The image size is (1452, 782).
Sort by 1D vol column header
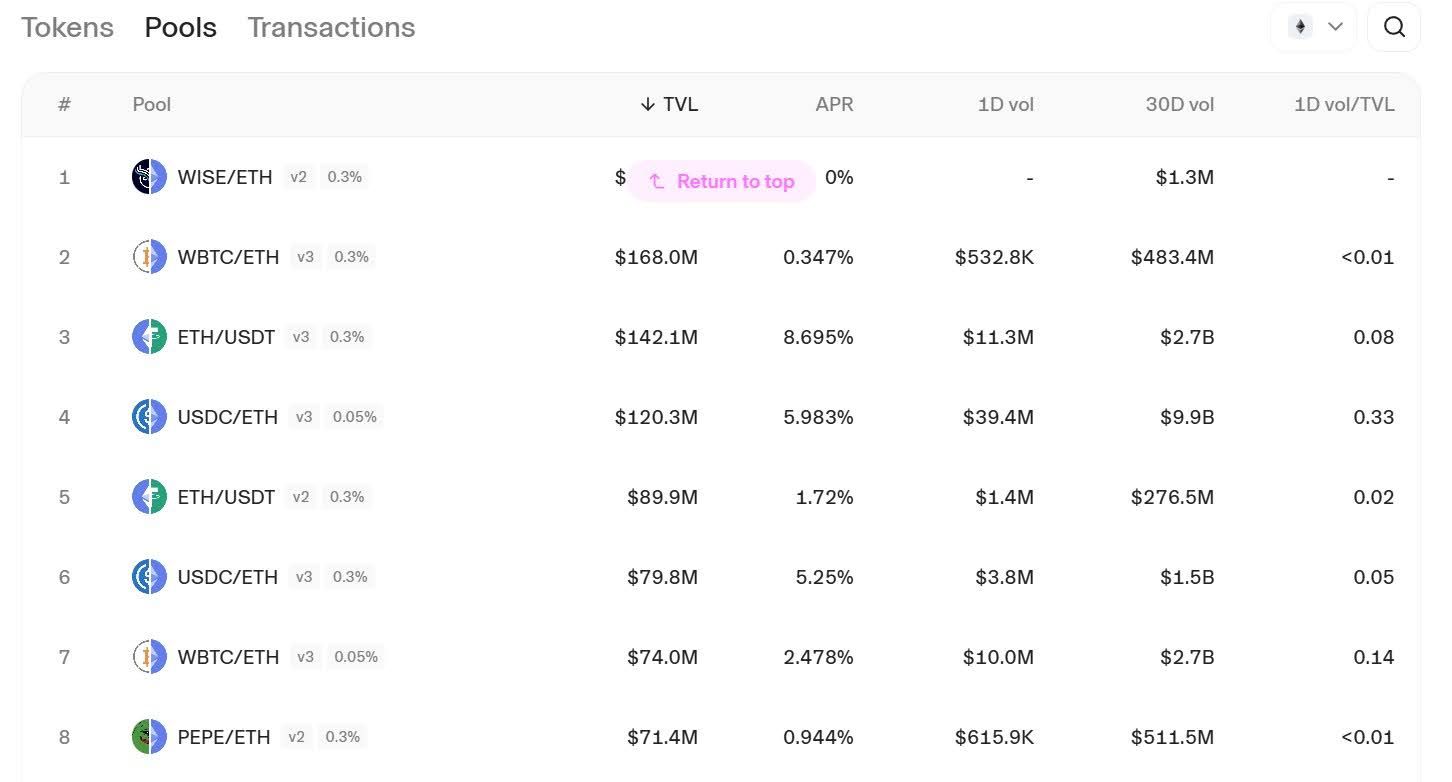pyautogui.click(x=1005, y=104)
